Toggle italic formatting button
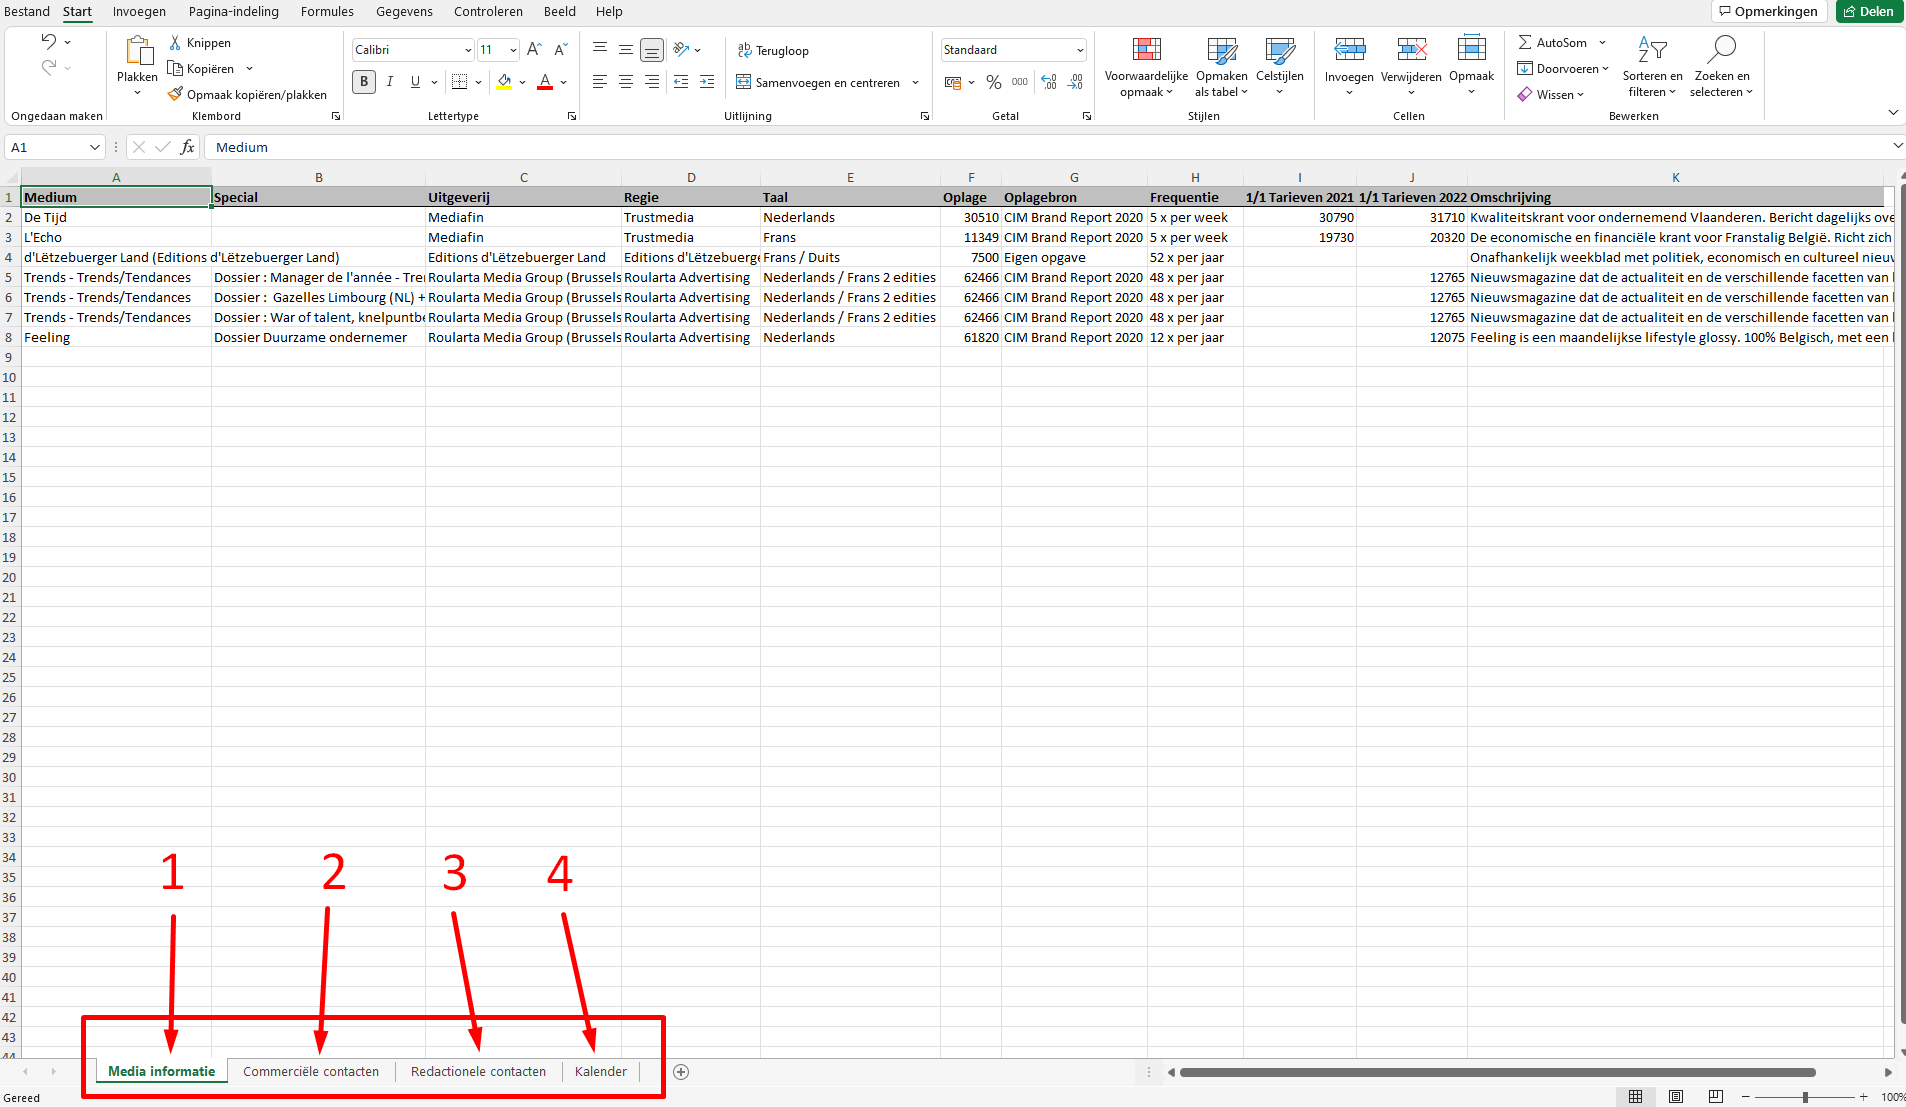 click(x=390, y=82)
